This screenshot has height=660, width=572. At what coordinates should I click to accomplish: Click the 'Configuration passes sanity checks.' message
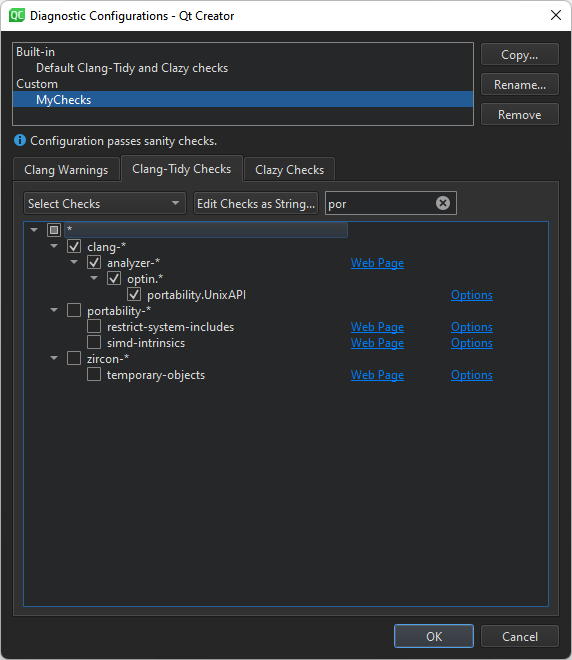(124, 141)
